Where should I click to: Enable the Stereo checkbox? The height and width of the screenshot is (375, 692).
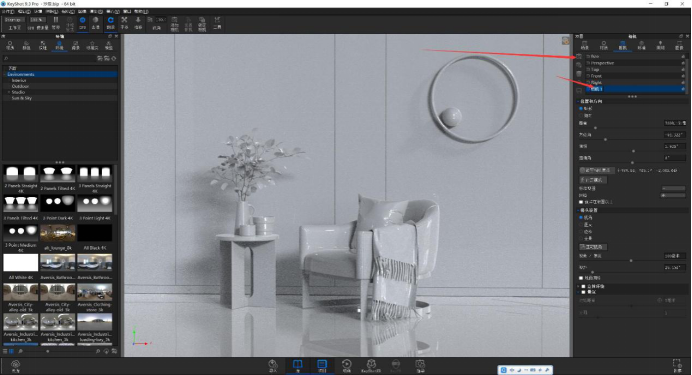coord(583,286)
